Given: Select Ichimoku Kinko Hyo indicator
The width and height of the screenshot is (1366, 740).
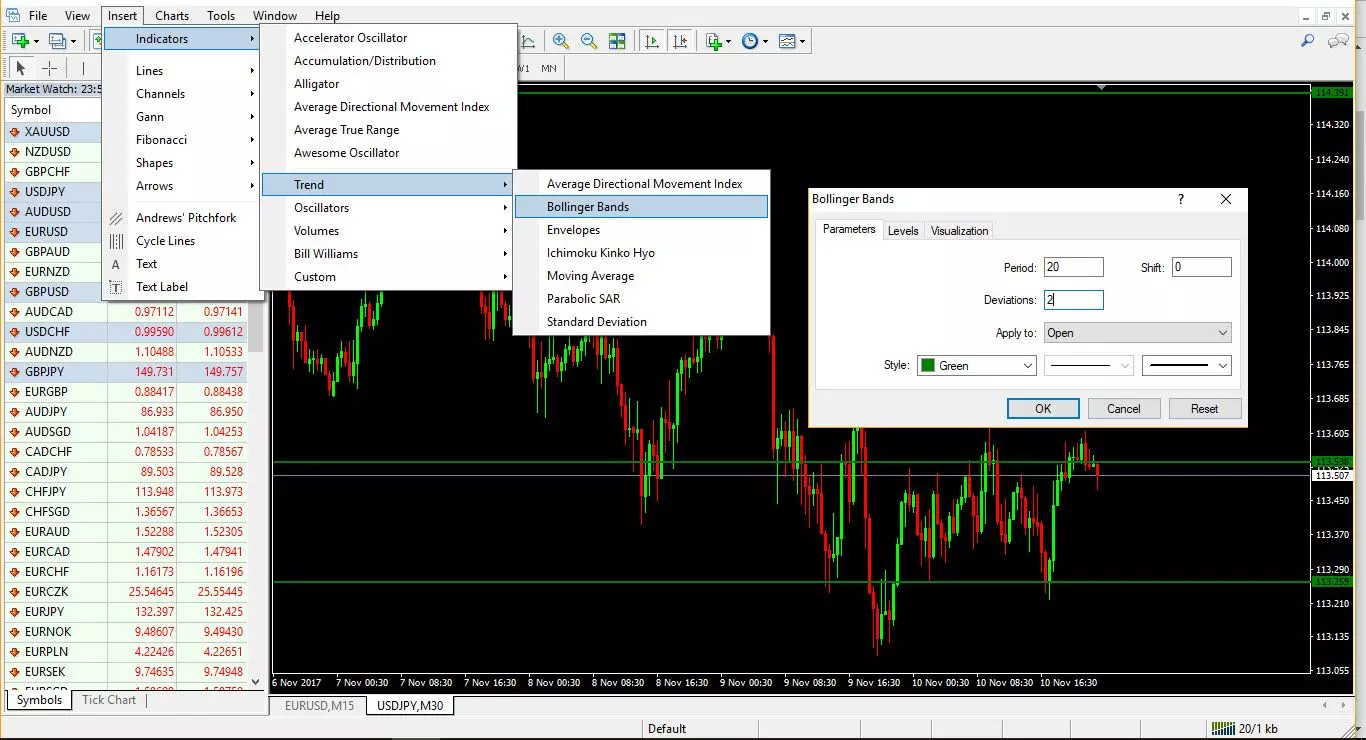Looking at the screenshot, I should coord(641,253).
